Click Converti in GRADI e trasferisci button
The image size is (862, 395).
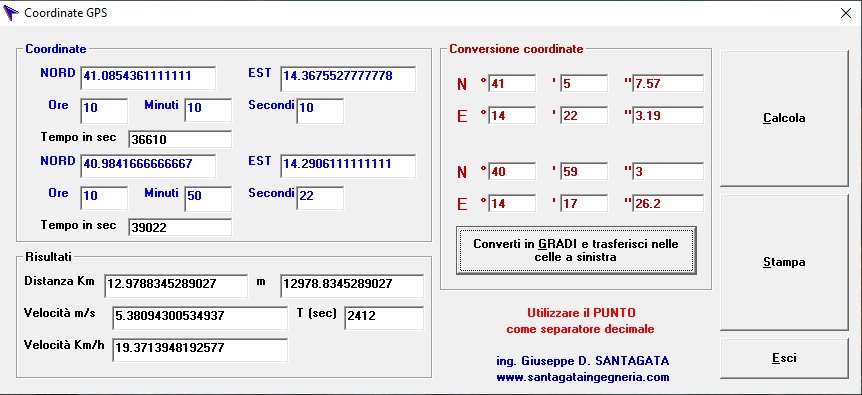pyautogui.click(x=576, y=250)
